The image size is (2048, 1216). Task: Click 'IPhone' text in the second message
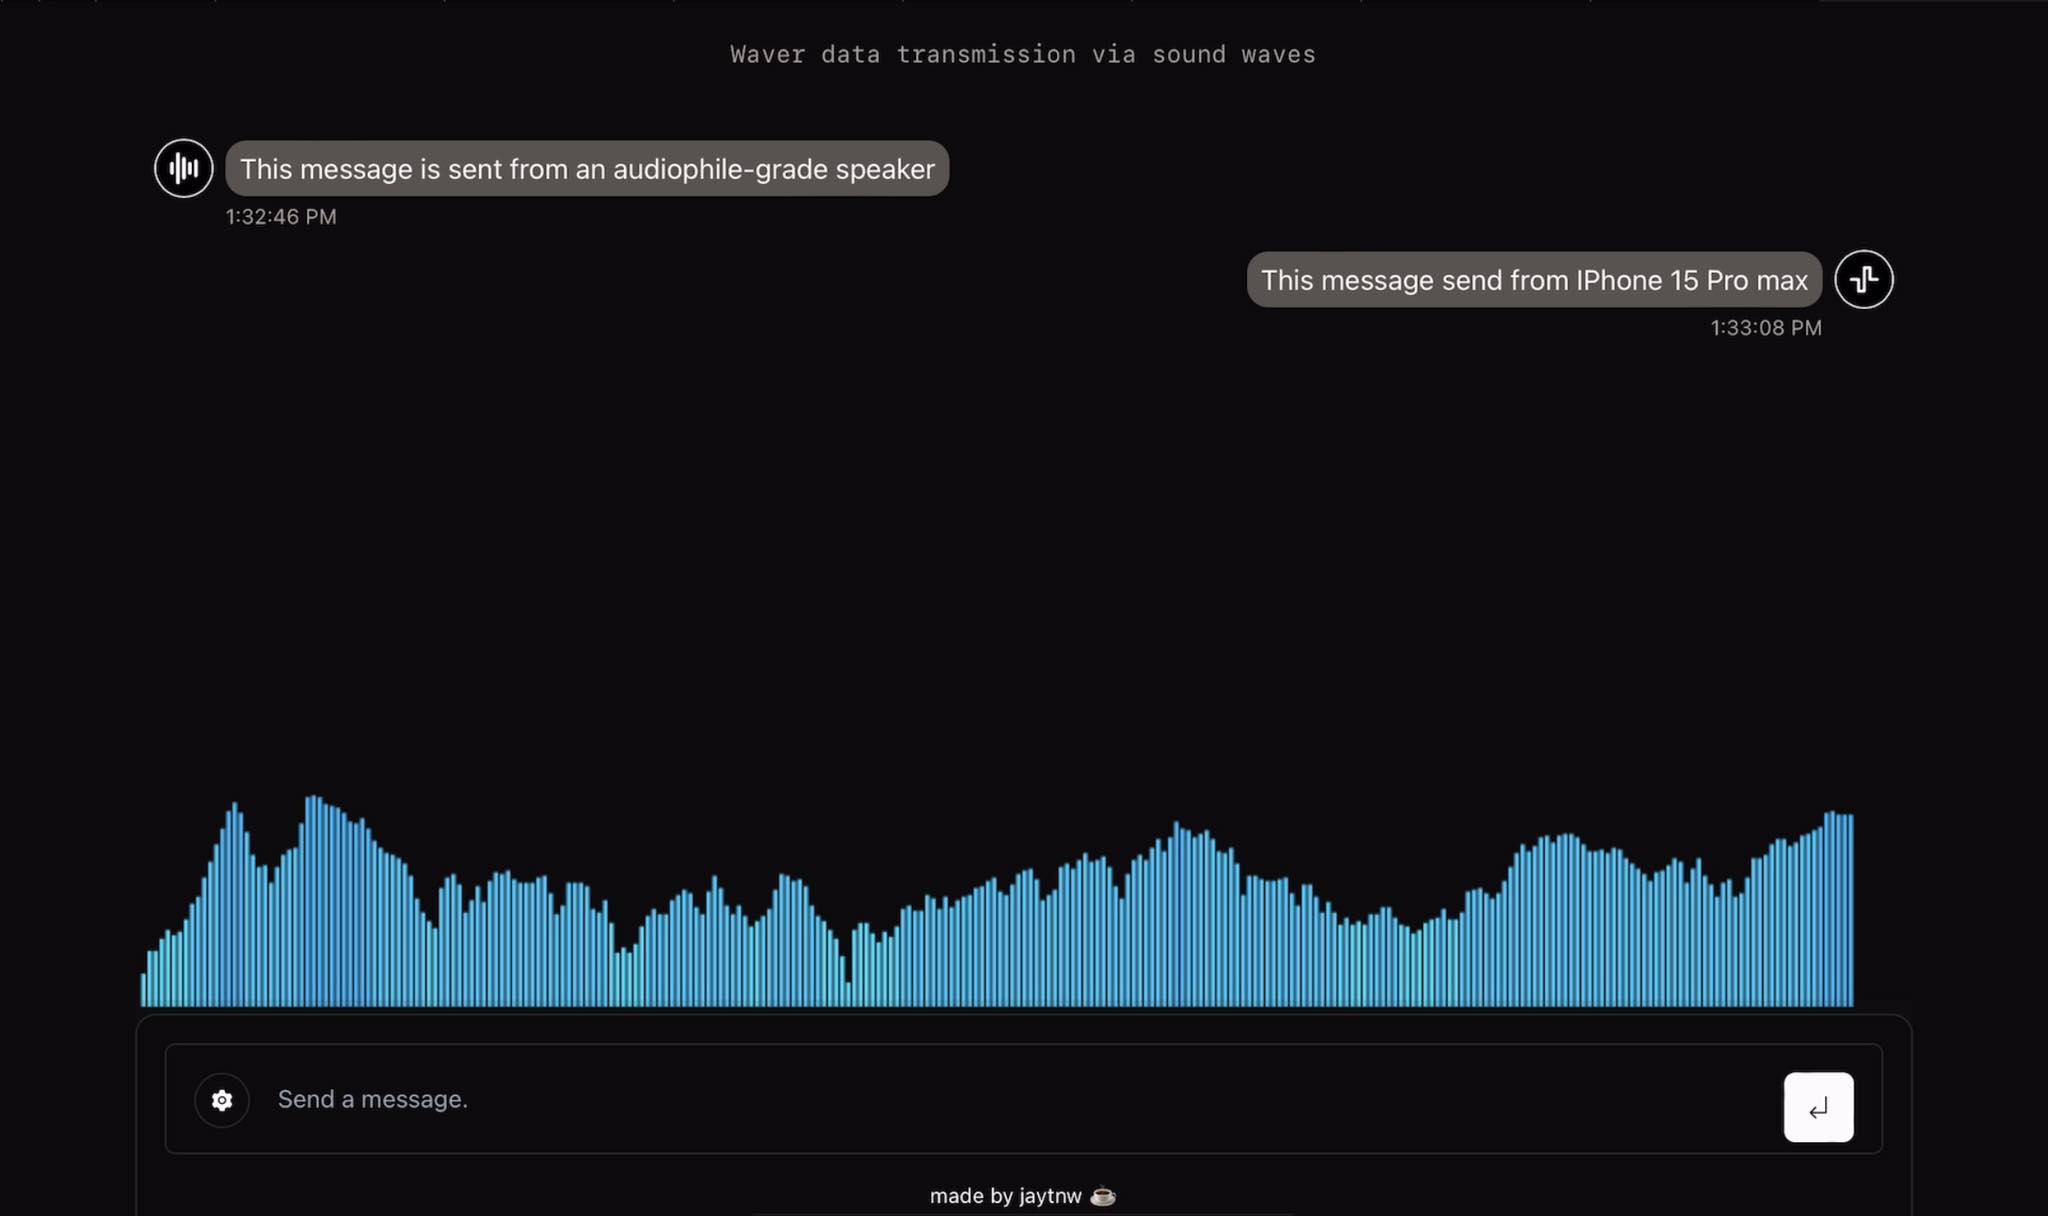point(1619,280)
